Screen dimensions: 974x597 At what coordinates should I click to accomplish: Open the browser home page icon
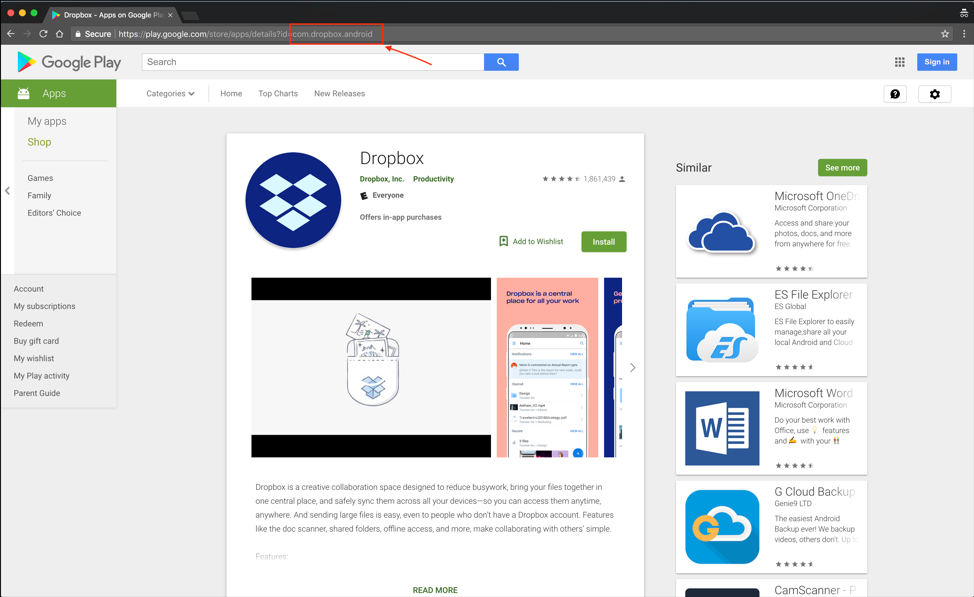pyautogui.click(x=59, y=34)
